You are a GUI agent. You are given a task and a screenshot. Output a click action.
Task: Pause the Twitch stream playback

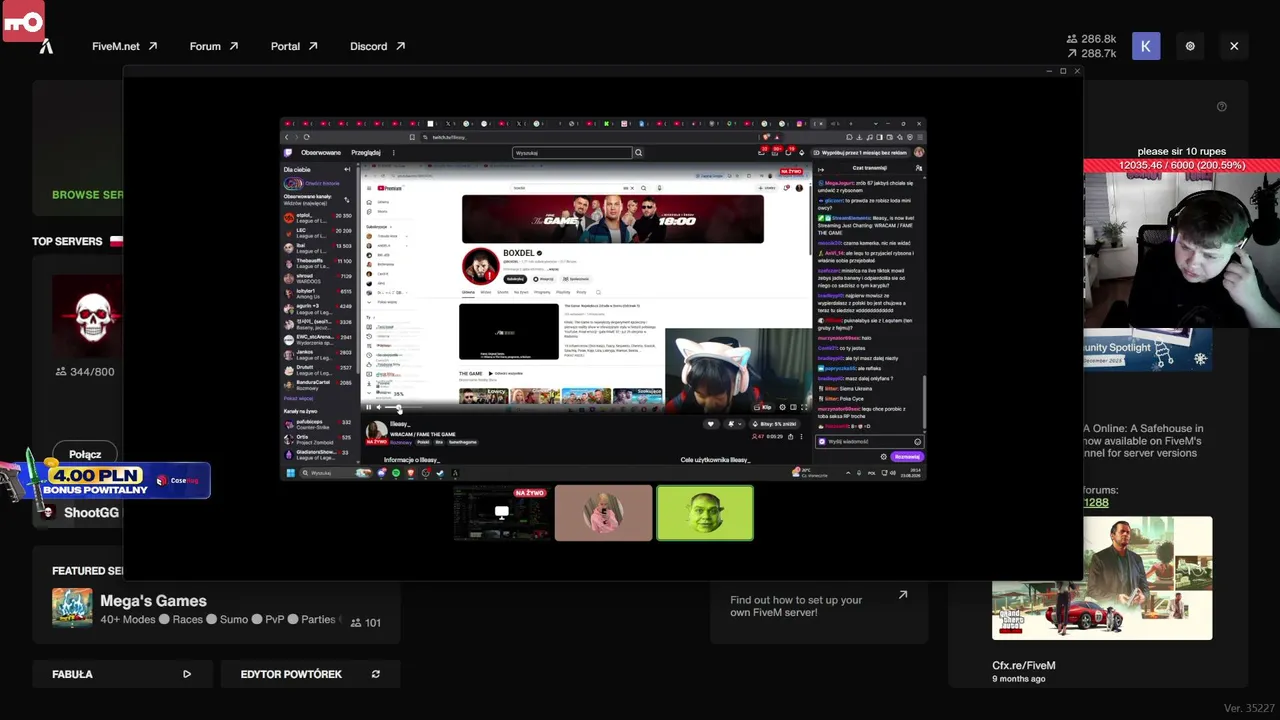(368, 407)
